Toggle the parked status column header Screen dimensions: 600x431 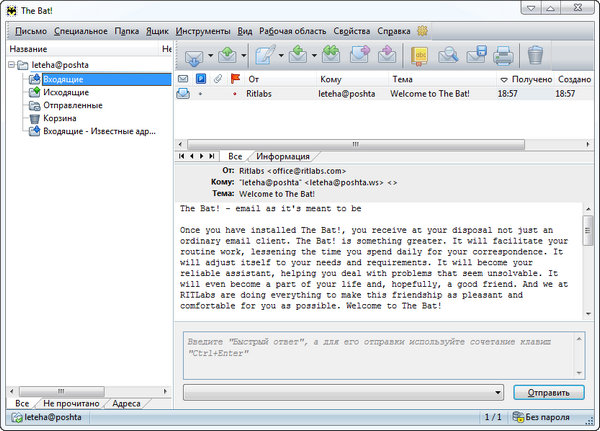201,79
